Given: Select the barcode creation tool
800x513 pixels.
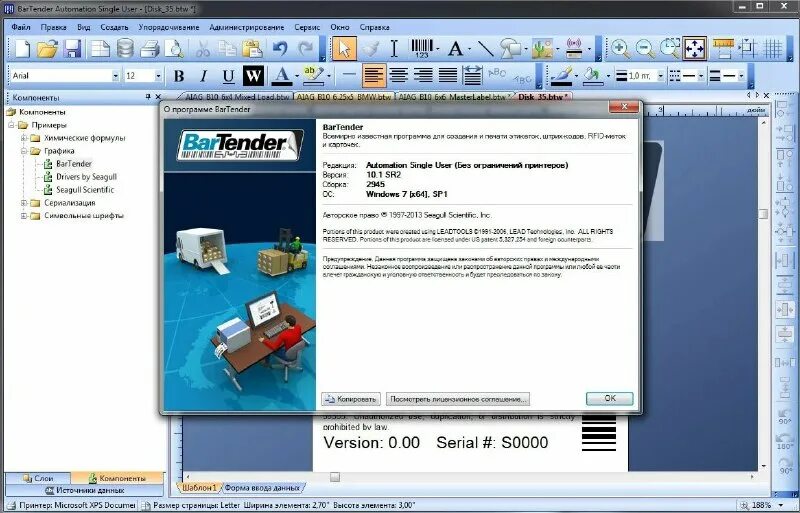Looking at the screenshot, I should (422, 49).
